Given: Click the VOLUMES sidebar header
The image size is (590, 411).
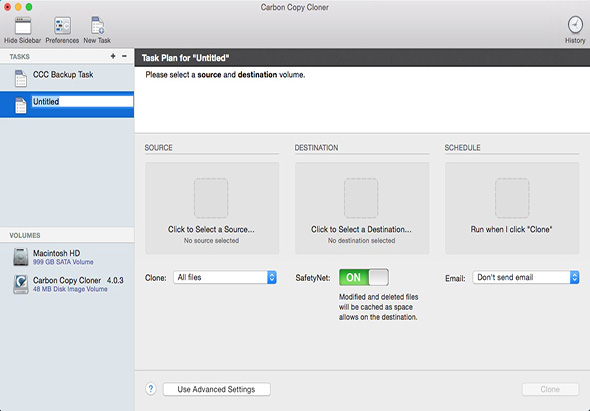Looking at the screenshot, I should [25, 235].
